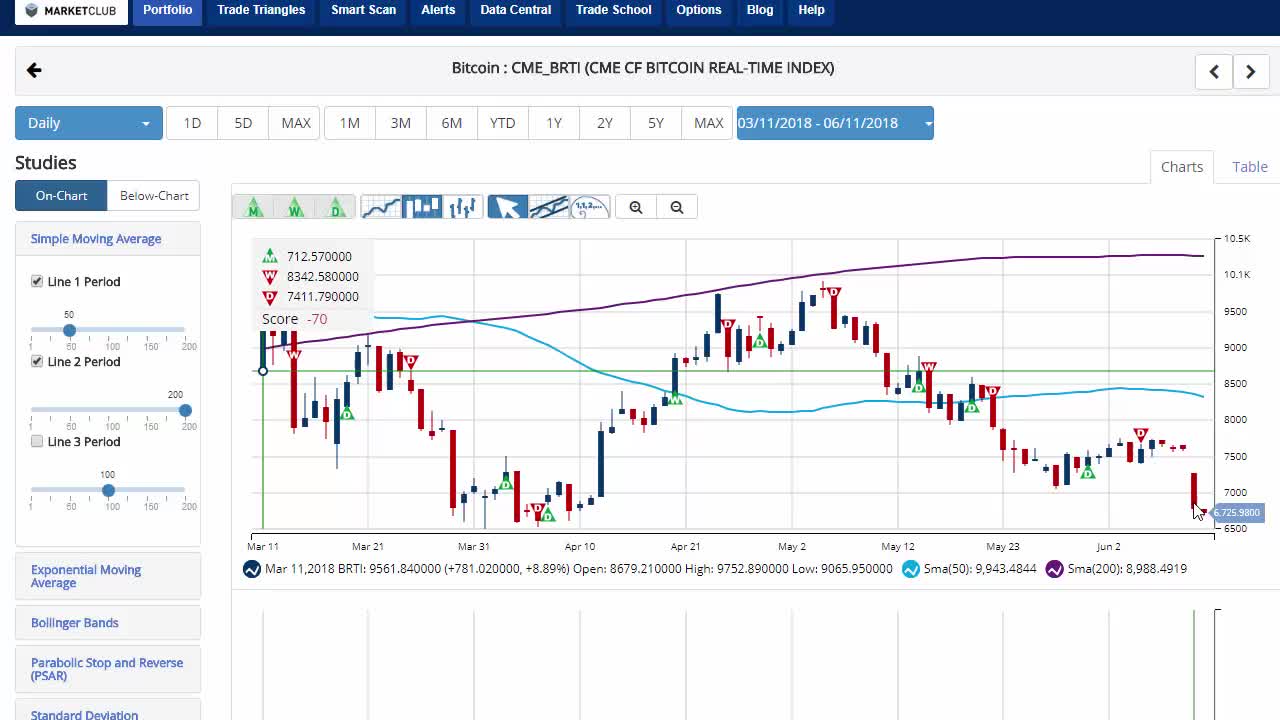1280x720 pixels.
Task: Select the 5D intraday range
Action: coord(243,123)
